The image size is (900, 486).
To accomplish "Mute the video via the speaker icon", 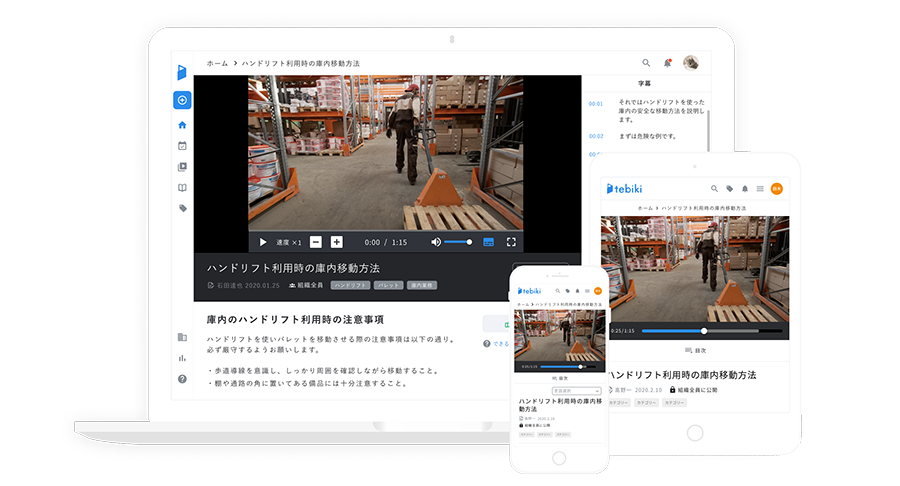I will click(x=436, y=242).
